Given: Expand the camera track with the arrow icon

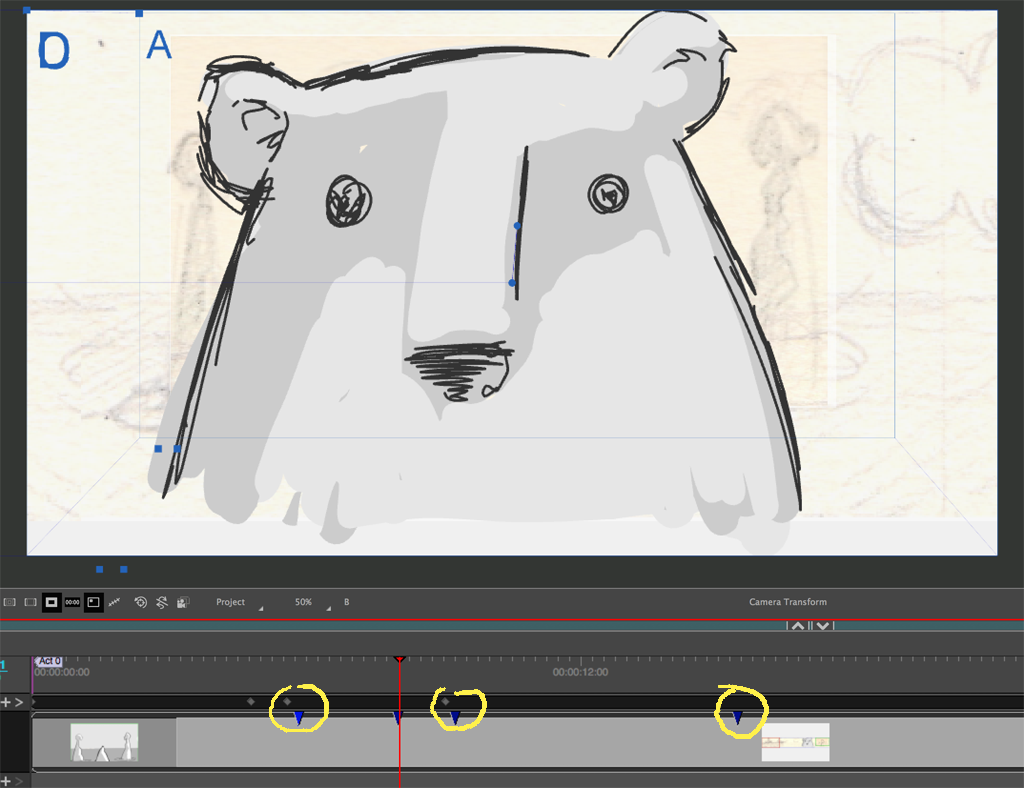Looking at the screenshot, I should [x=19, y=702].
